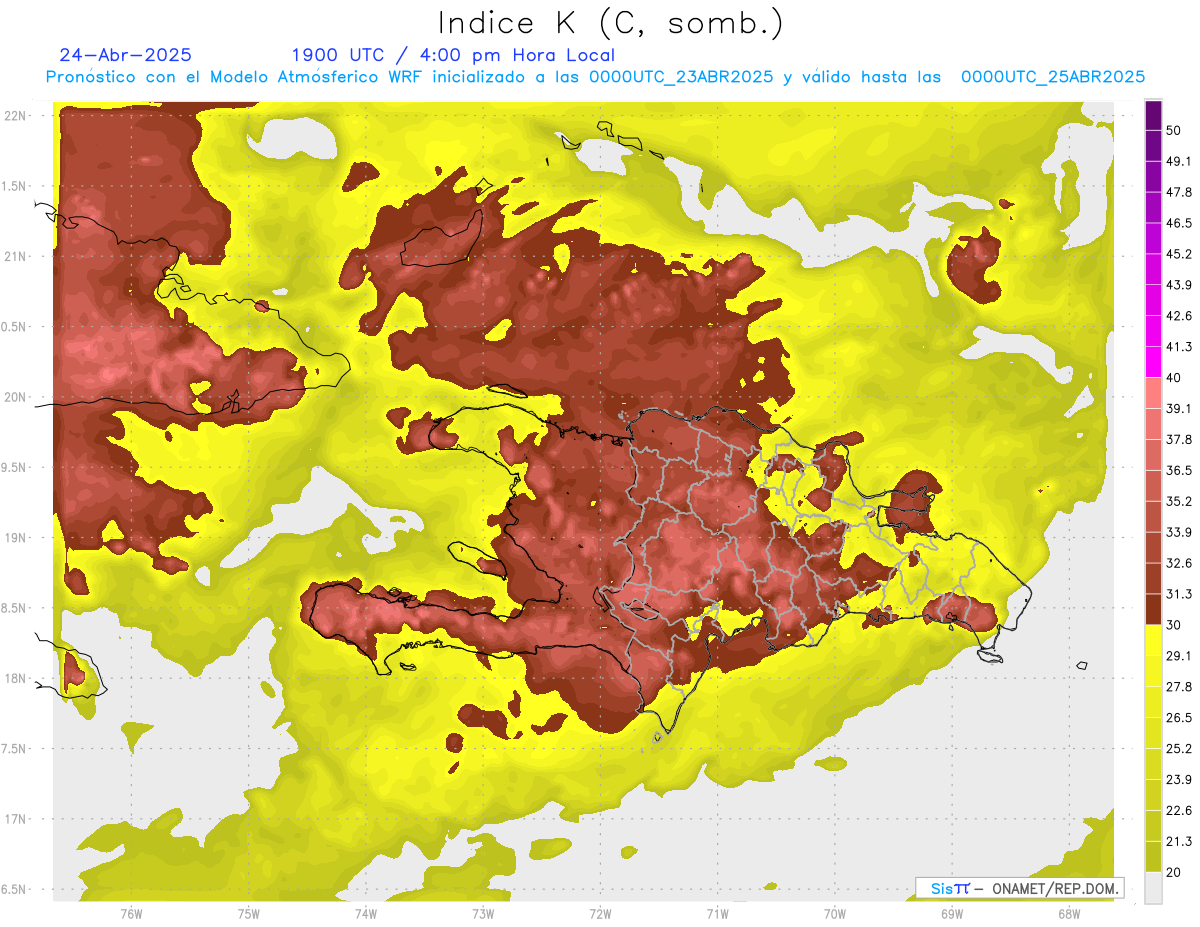This screenshot has height=927, width=1200.
Task: Click the longitude axis label '75W'
Action: tap(249, 915)
